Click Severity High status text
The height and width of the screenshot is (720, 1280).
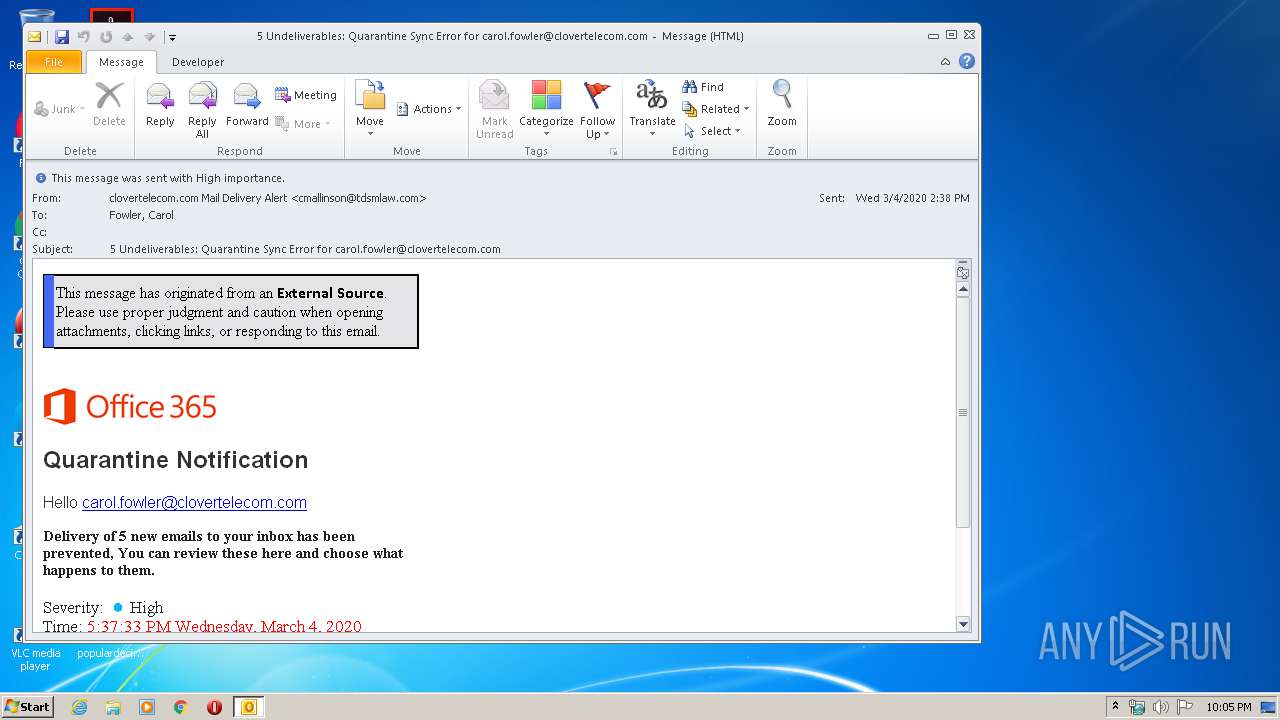tap(146, 608)
